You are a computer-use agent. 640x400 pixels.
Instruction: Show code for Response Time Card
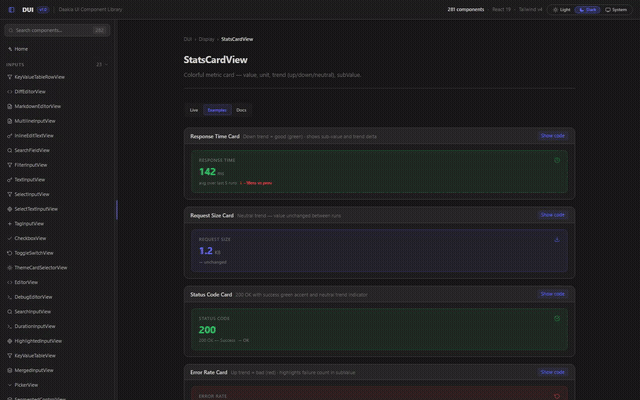(x=553, y=136)
